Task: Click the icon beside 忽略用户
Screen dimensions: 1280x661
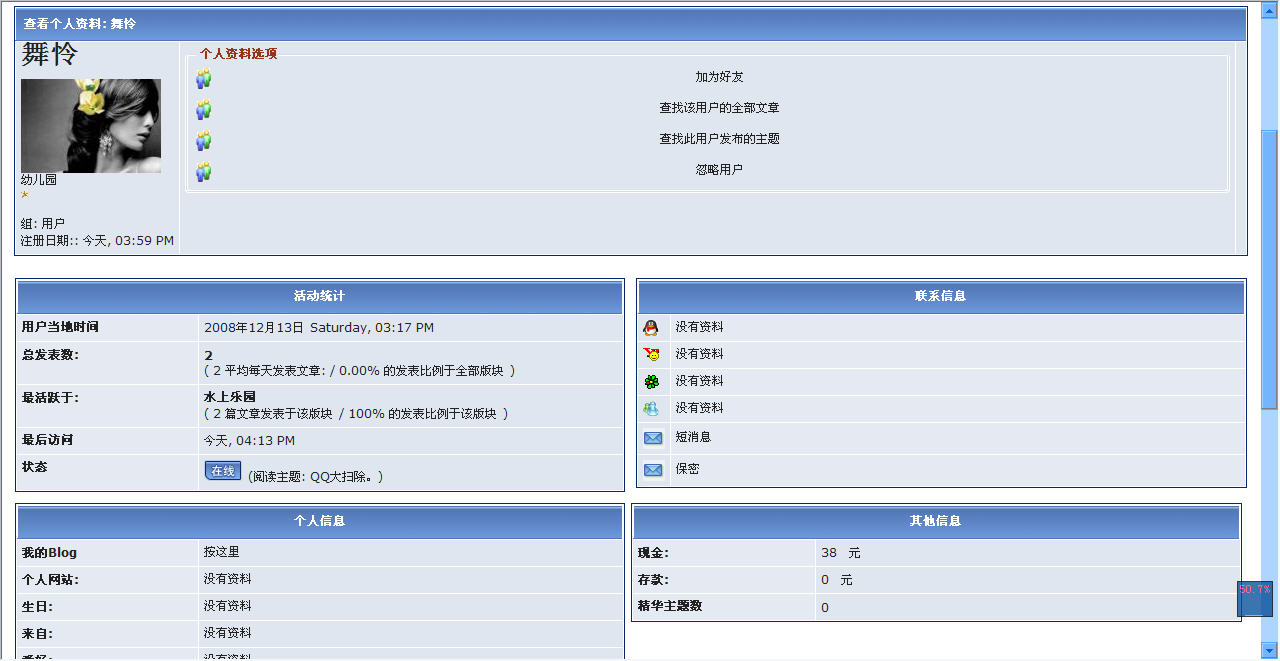Action: pos(204,171)
